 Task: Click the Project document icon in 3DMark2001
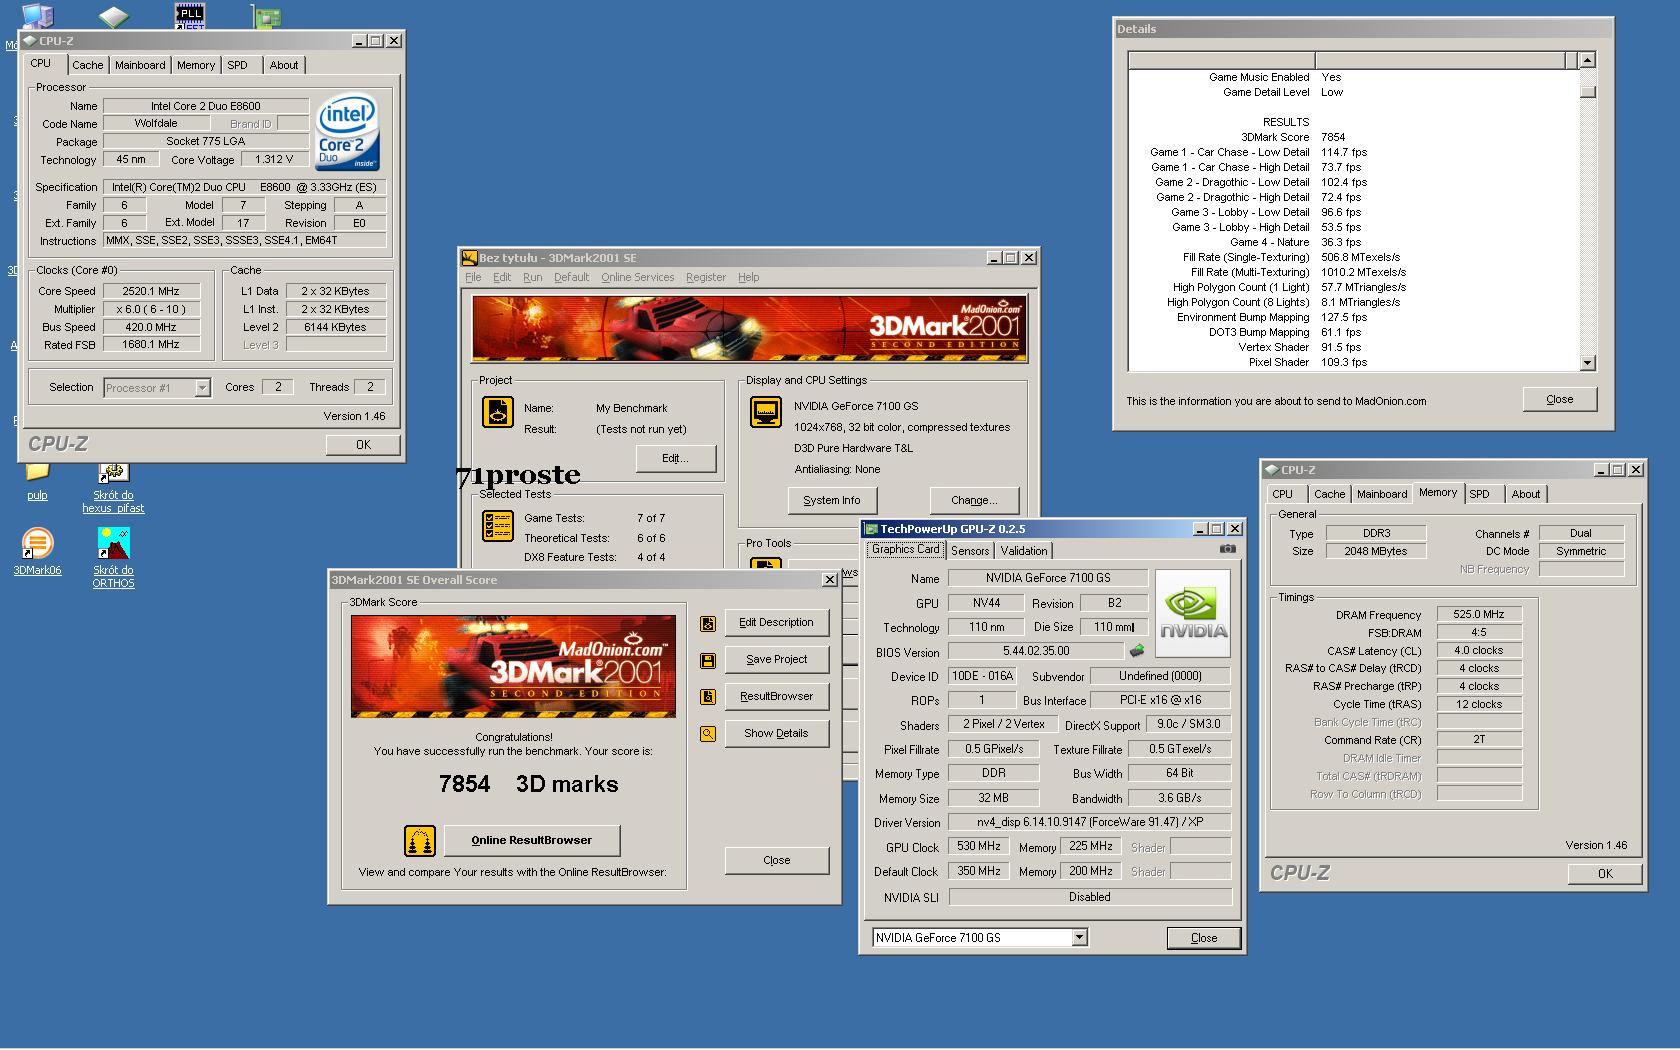498,411
